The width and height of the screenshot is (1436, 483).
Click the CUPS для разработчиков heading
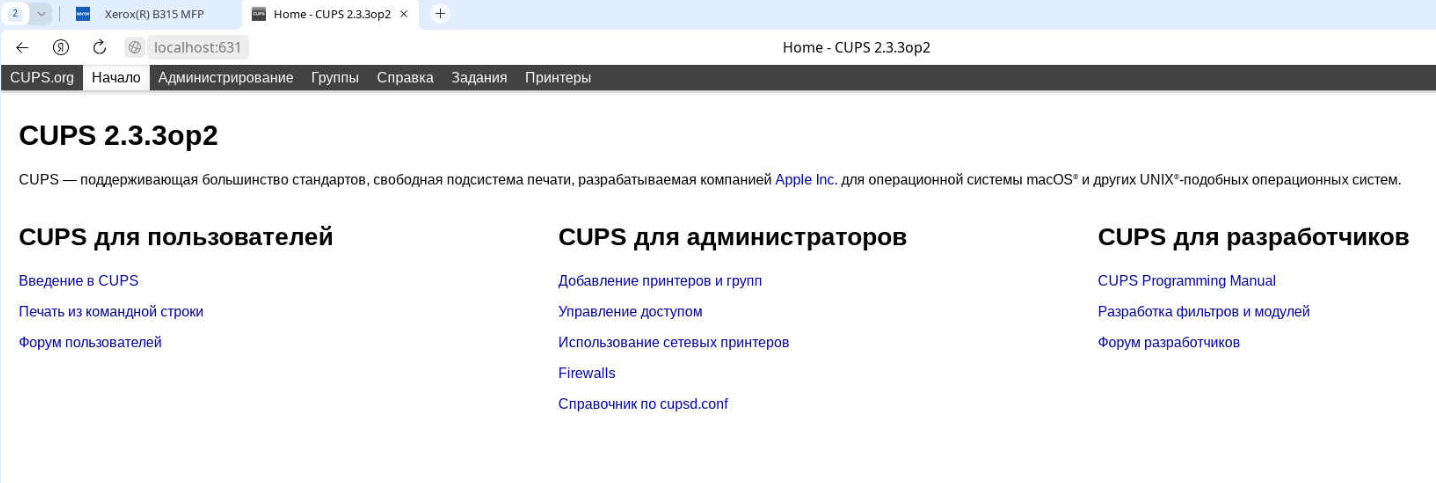(x=1254, y=237)
